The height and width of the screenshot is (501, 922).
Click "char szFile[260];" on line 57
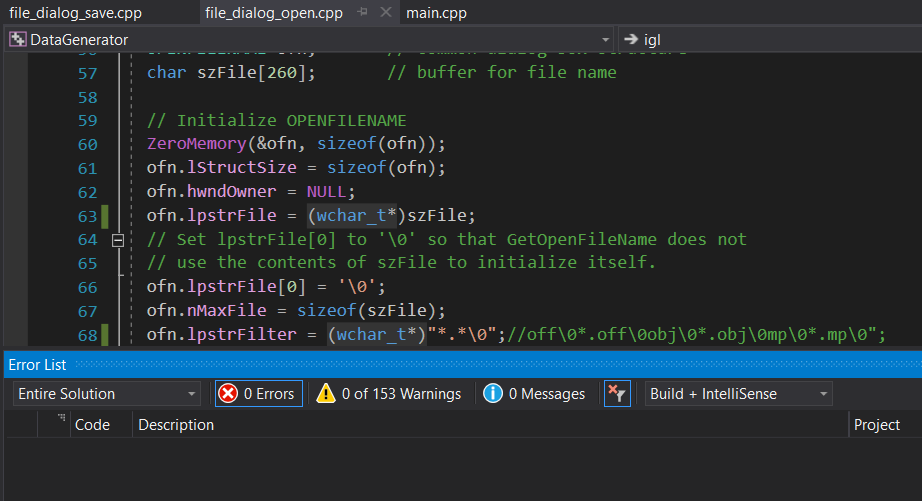click(x=231, y=72)
